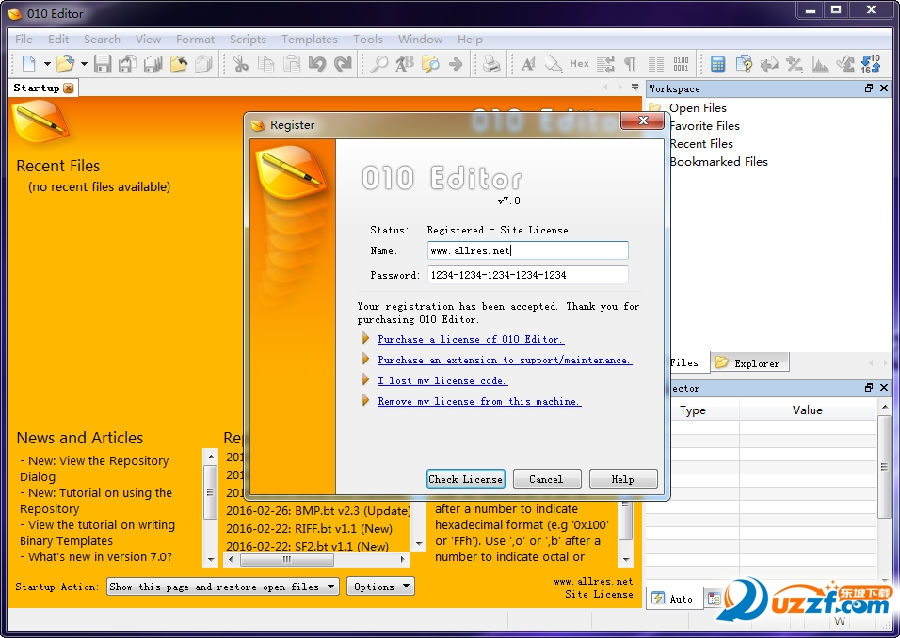Click the News and Articles vertical scrollbar
The image size is (900, 638).
[x=211, y=507]
